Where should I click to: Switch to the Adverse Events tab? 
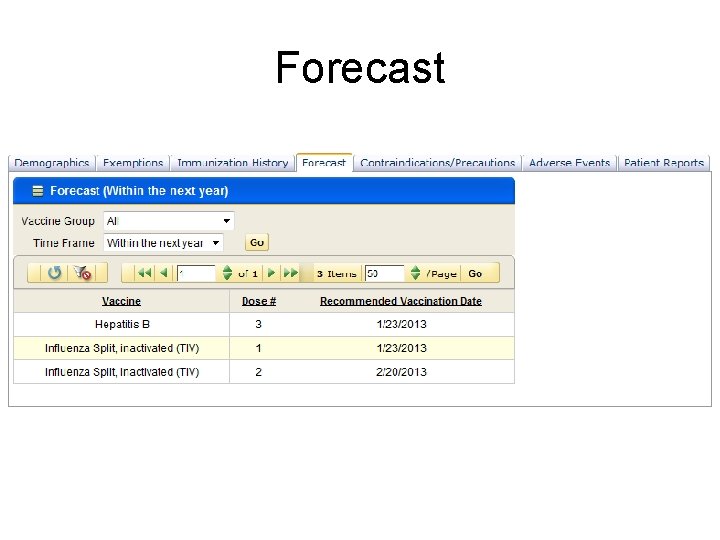coord(569,163)
